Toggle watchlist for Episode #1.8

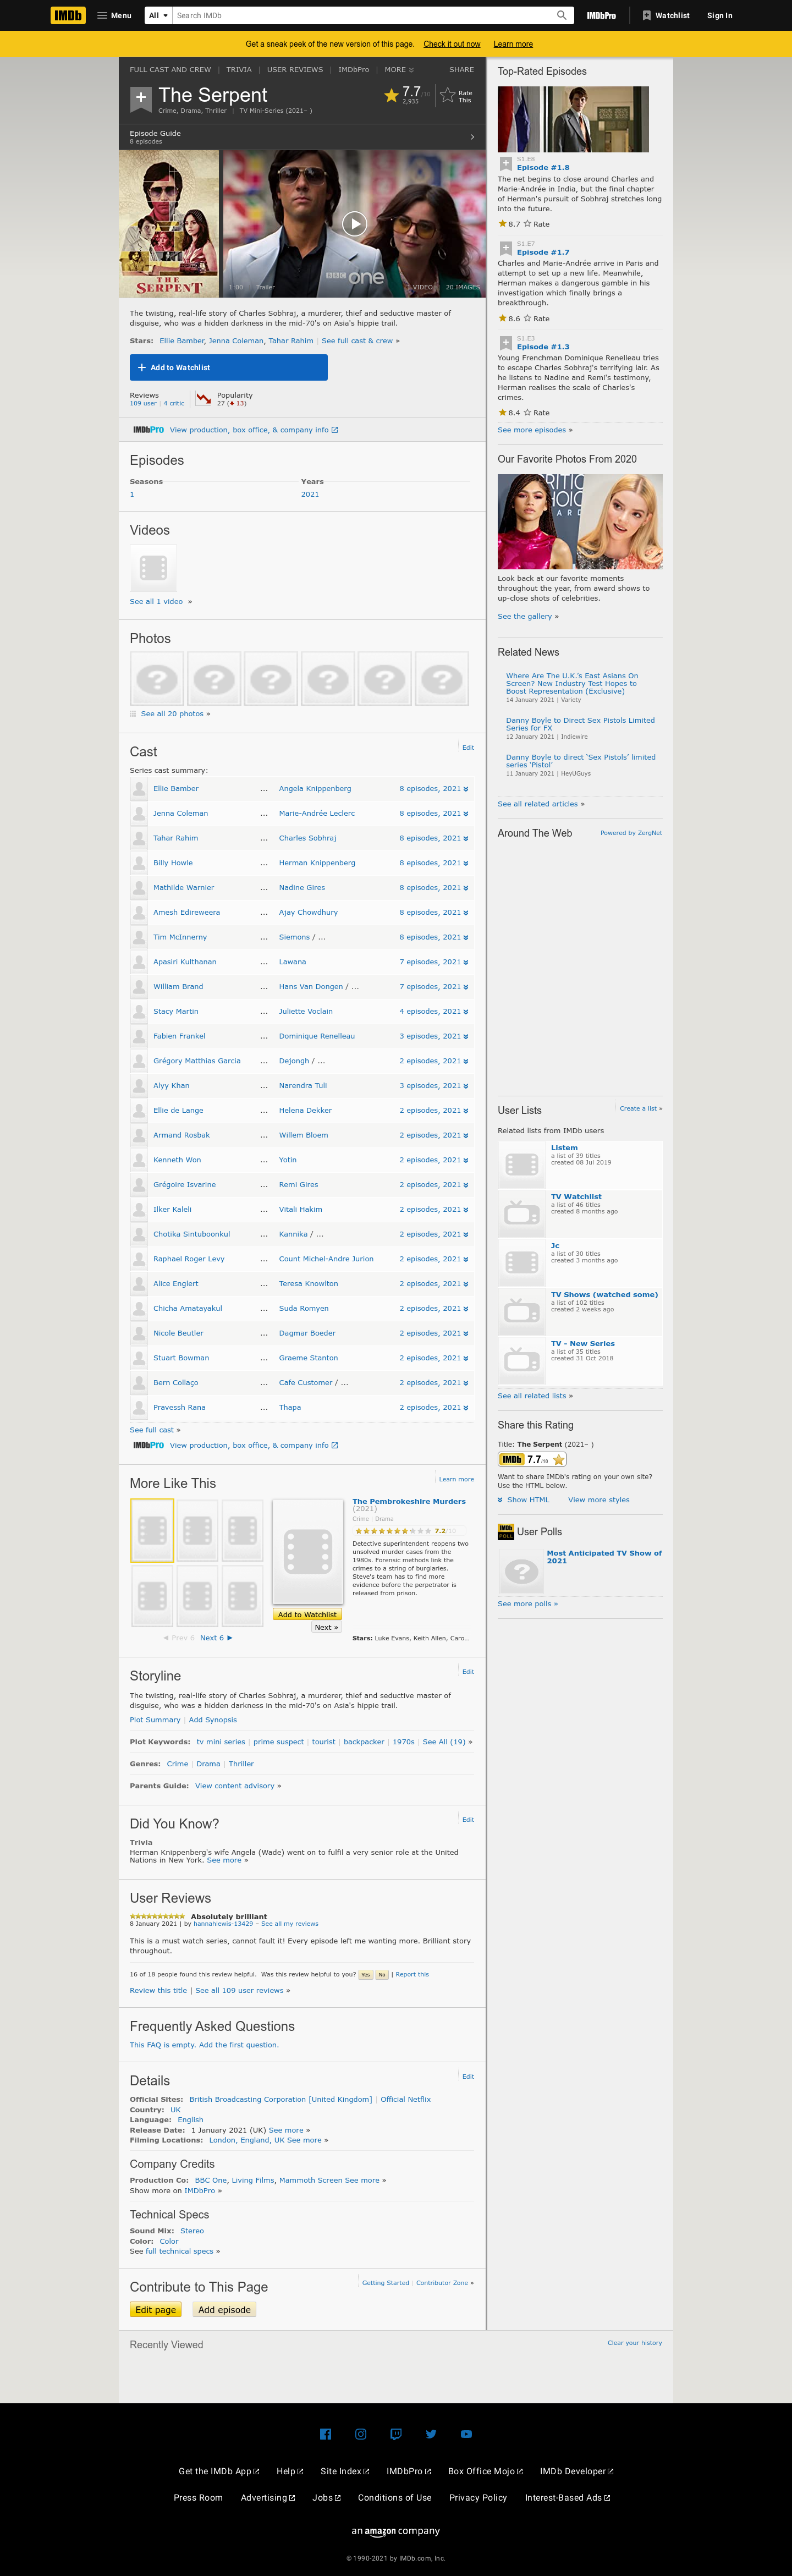point(506,163)
